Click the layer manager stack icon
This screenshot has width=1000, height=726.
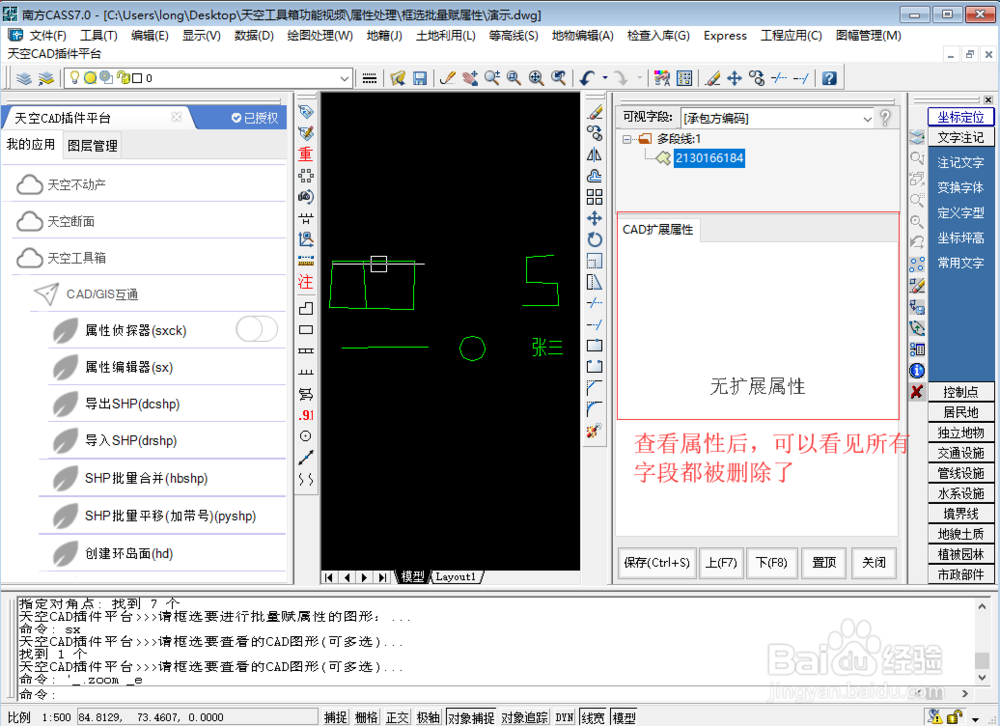coord(24,78)
